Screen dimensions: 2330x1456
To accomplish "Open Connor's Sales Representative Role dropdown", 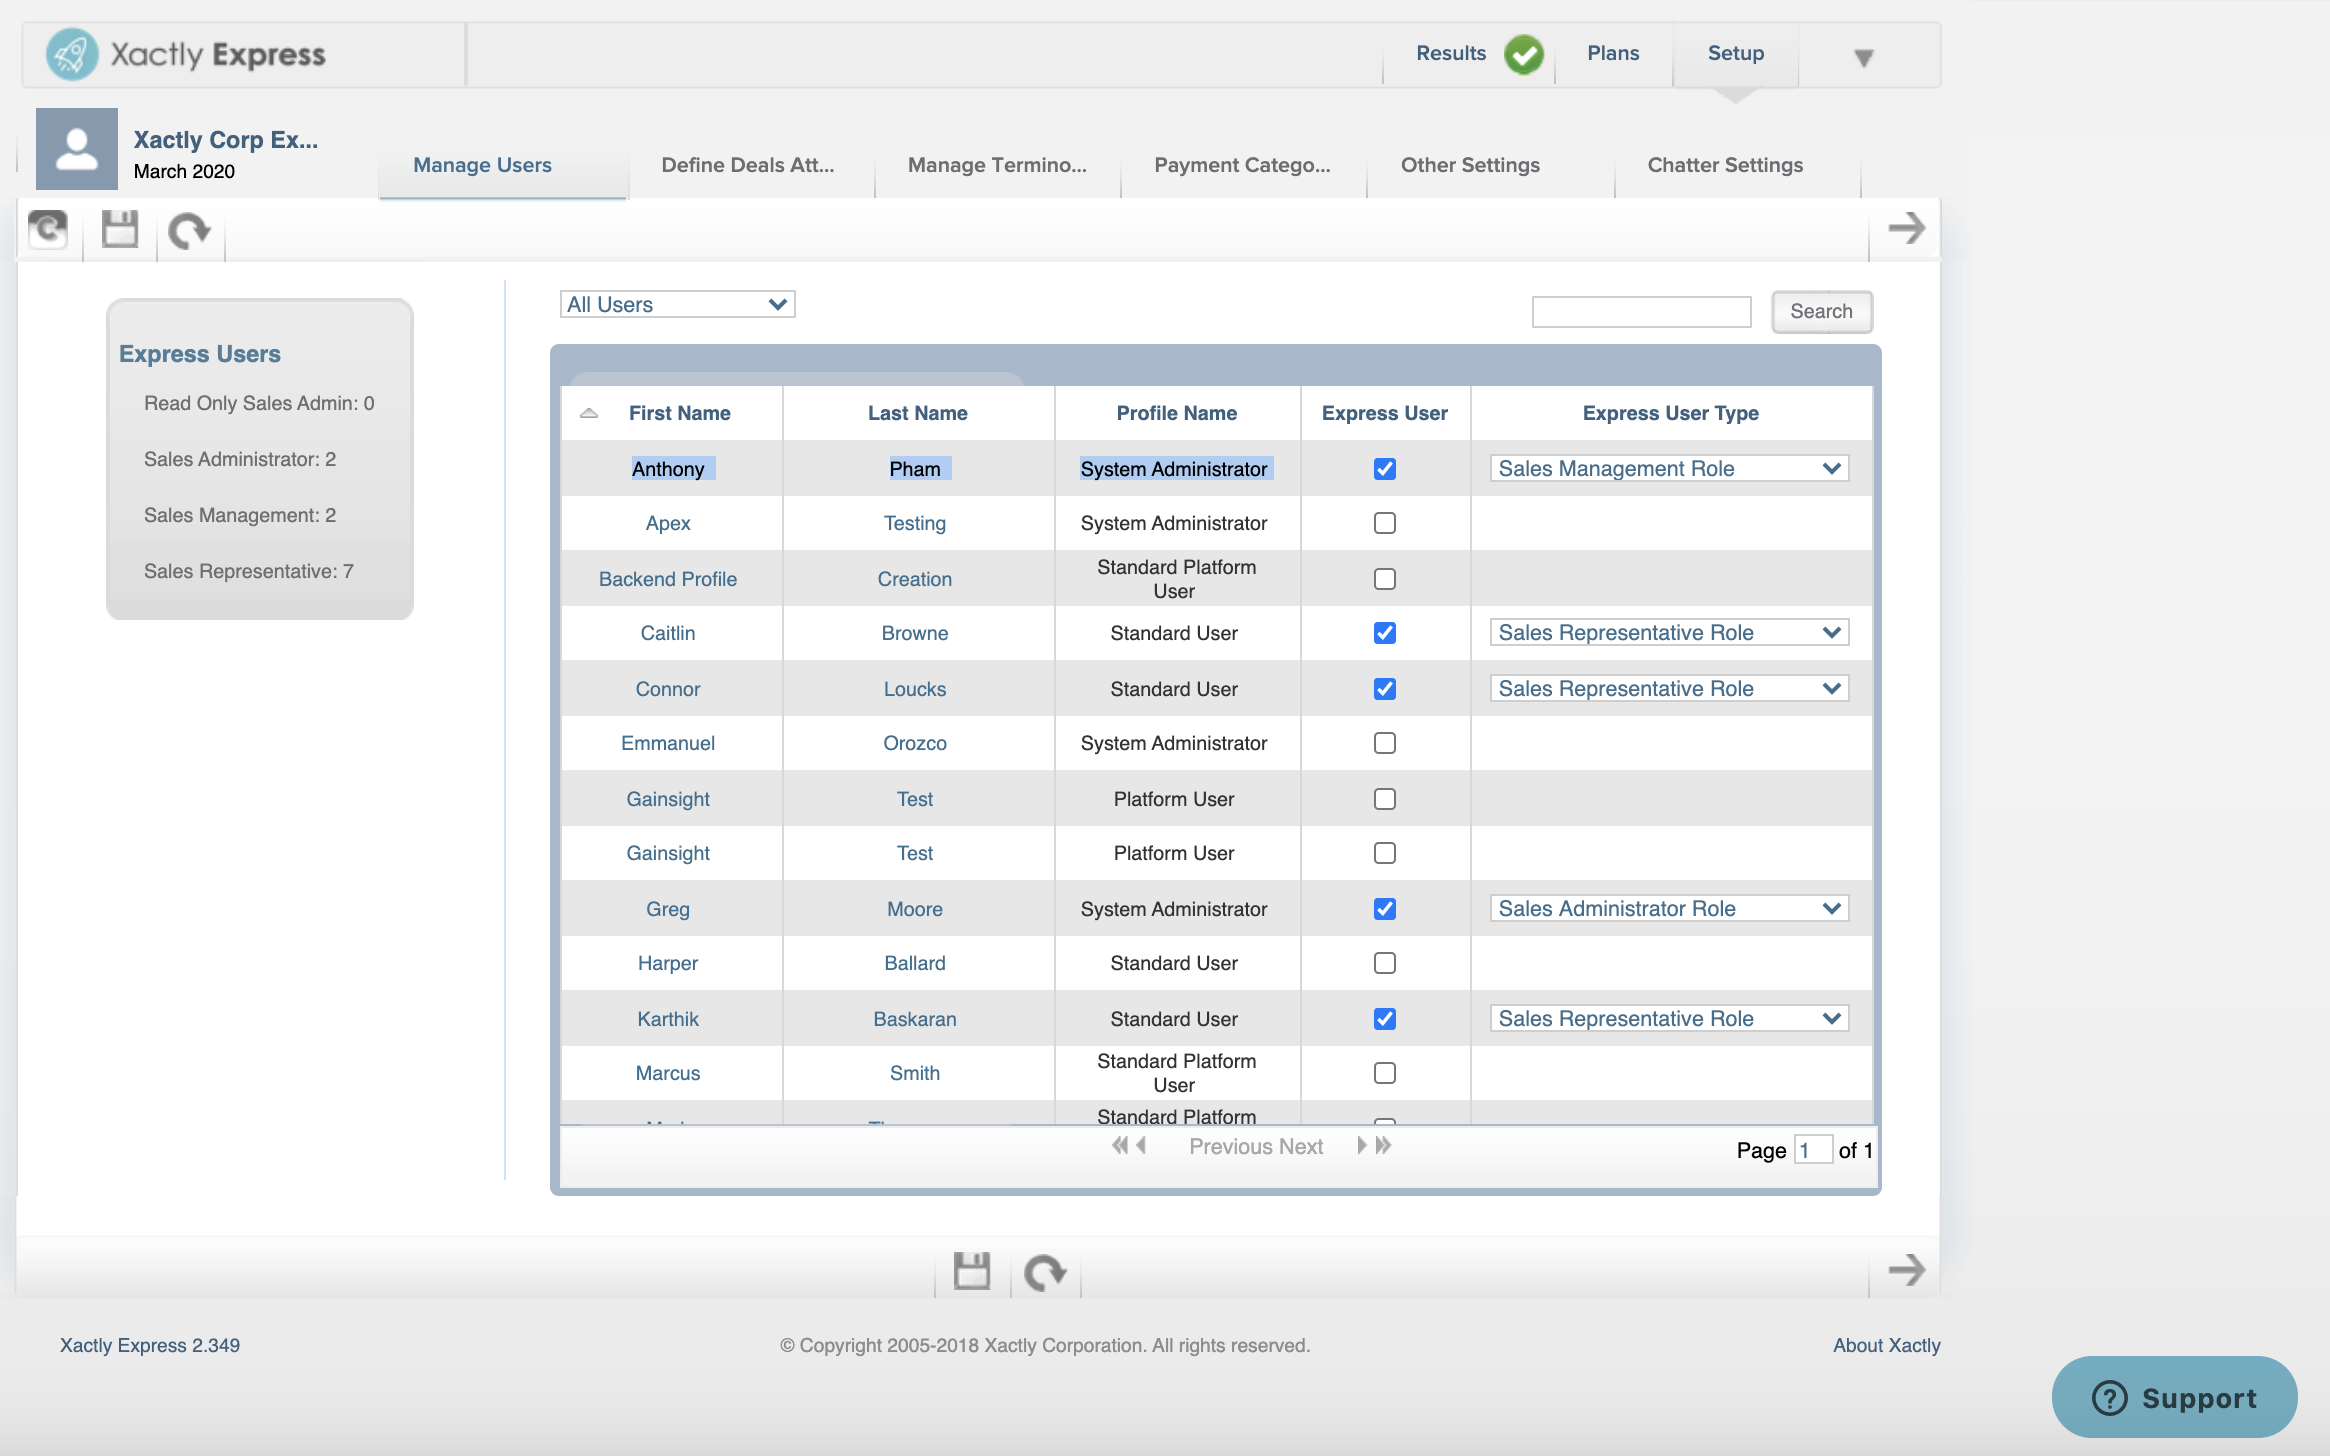I will click(1669, 688).
